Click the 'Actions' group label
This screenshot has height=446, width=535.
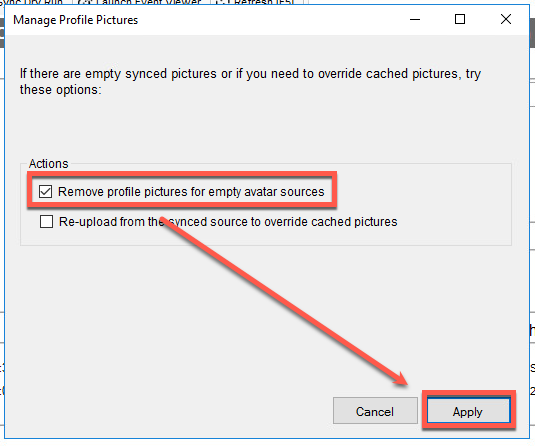point(48,163)
